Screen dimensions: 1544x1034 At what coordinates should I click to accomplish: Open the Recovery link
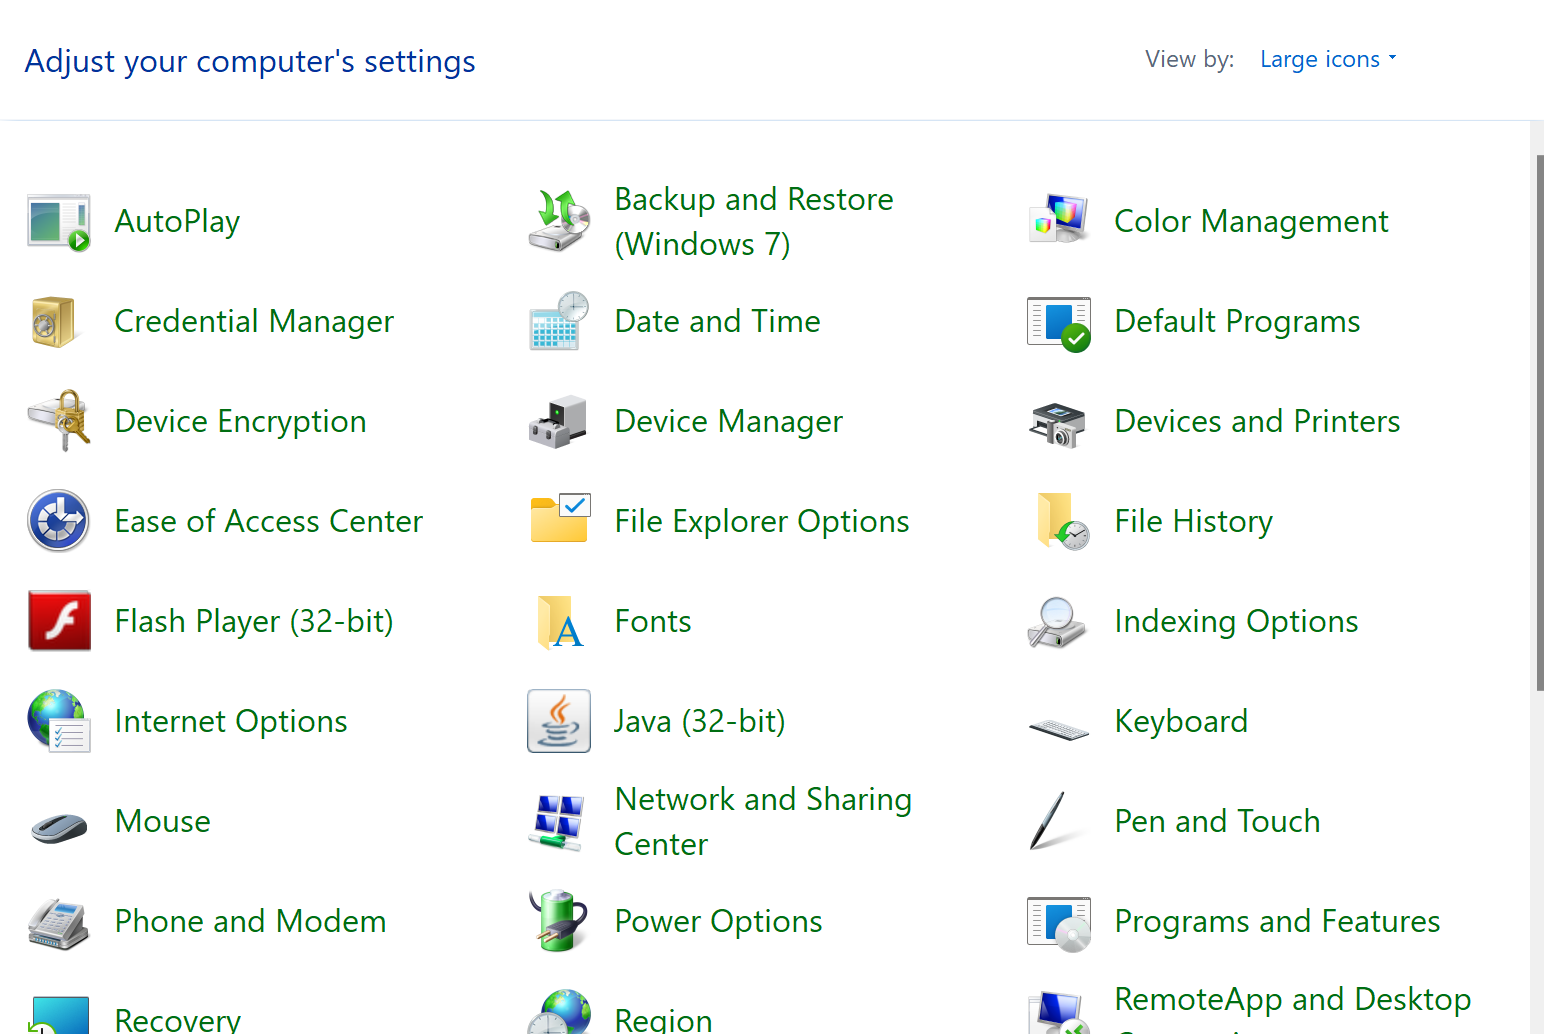point(177,1018)
